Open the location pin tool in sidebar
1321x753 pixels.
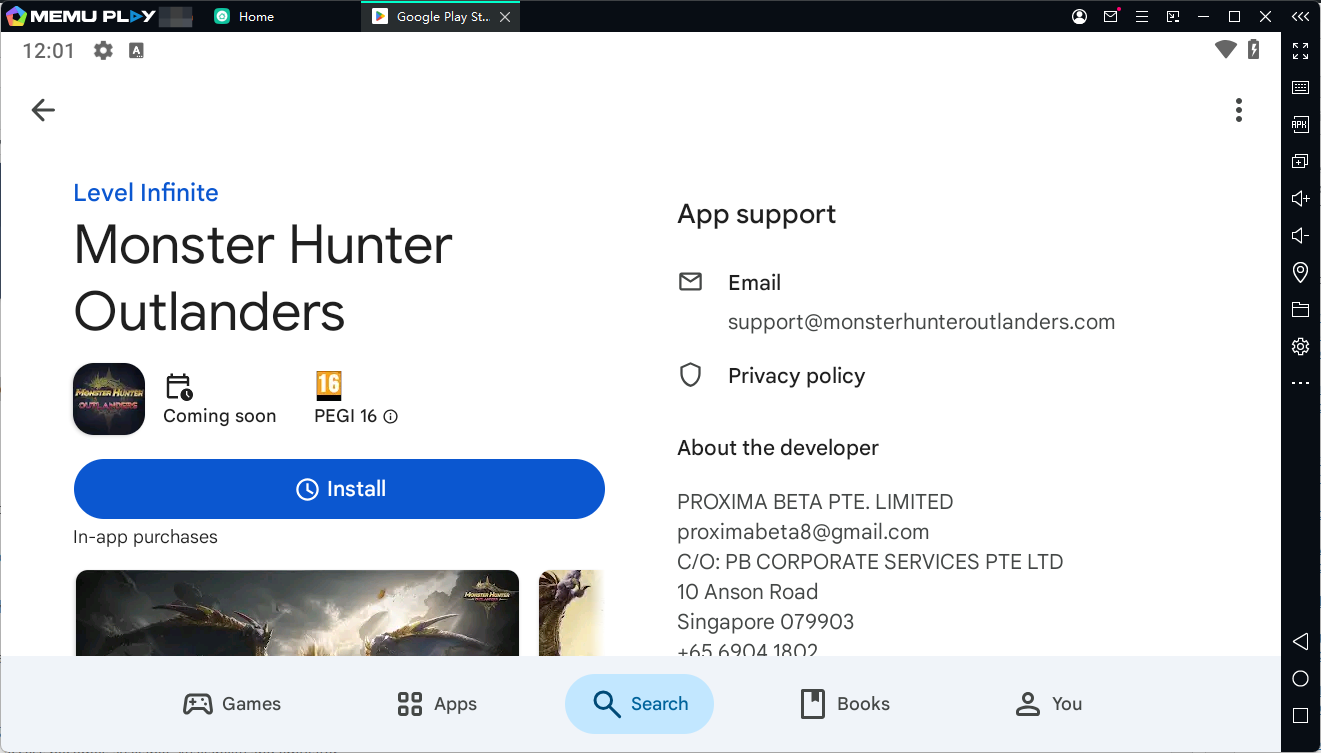tap(1300, 272)
